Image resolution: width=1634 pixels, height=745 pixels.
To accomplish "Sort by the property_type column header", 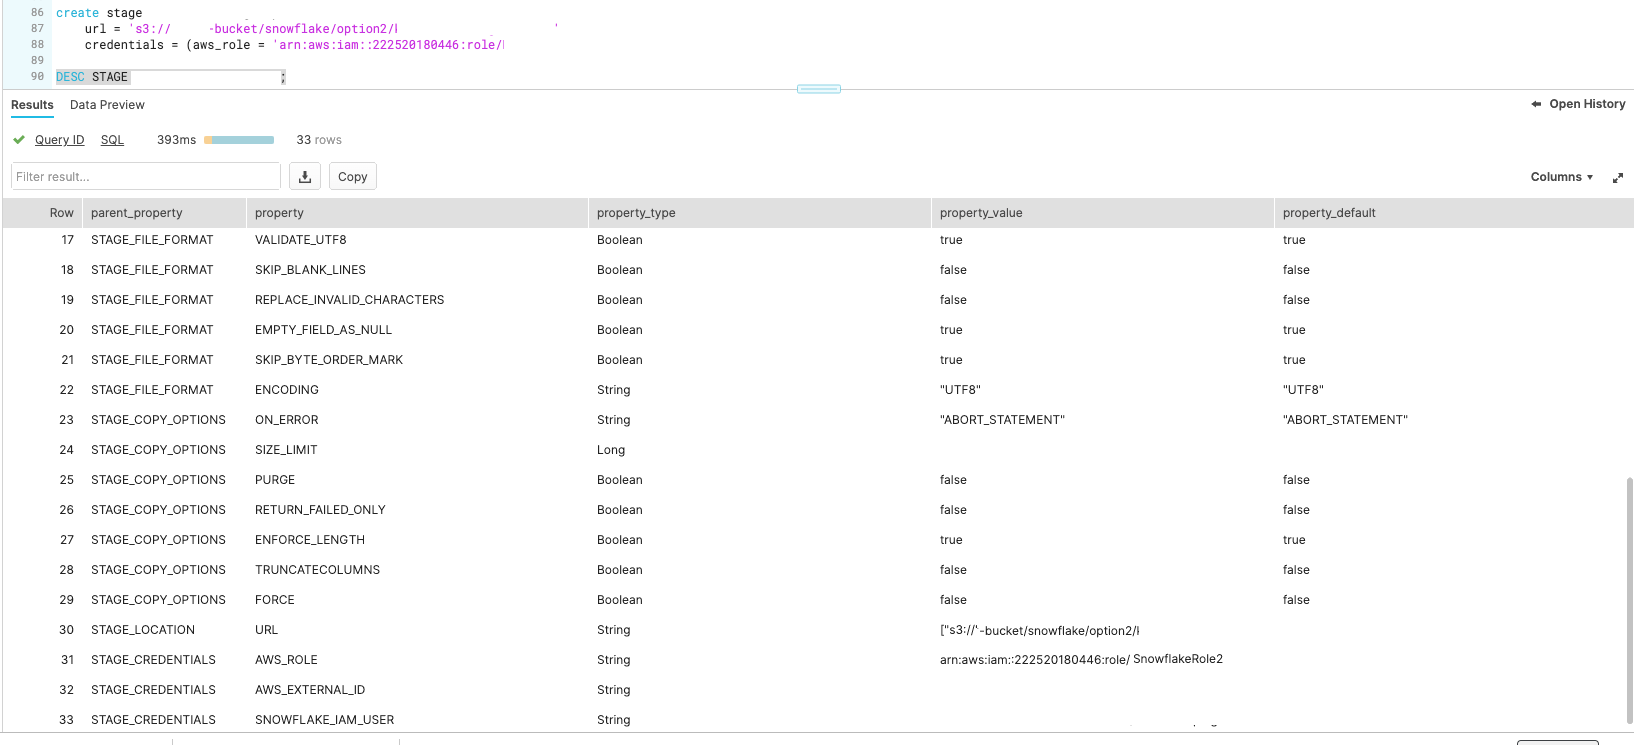I will click(x=636, y=213).
